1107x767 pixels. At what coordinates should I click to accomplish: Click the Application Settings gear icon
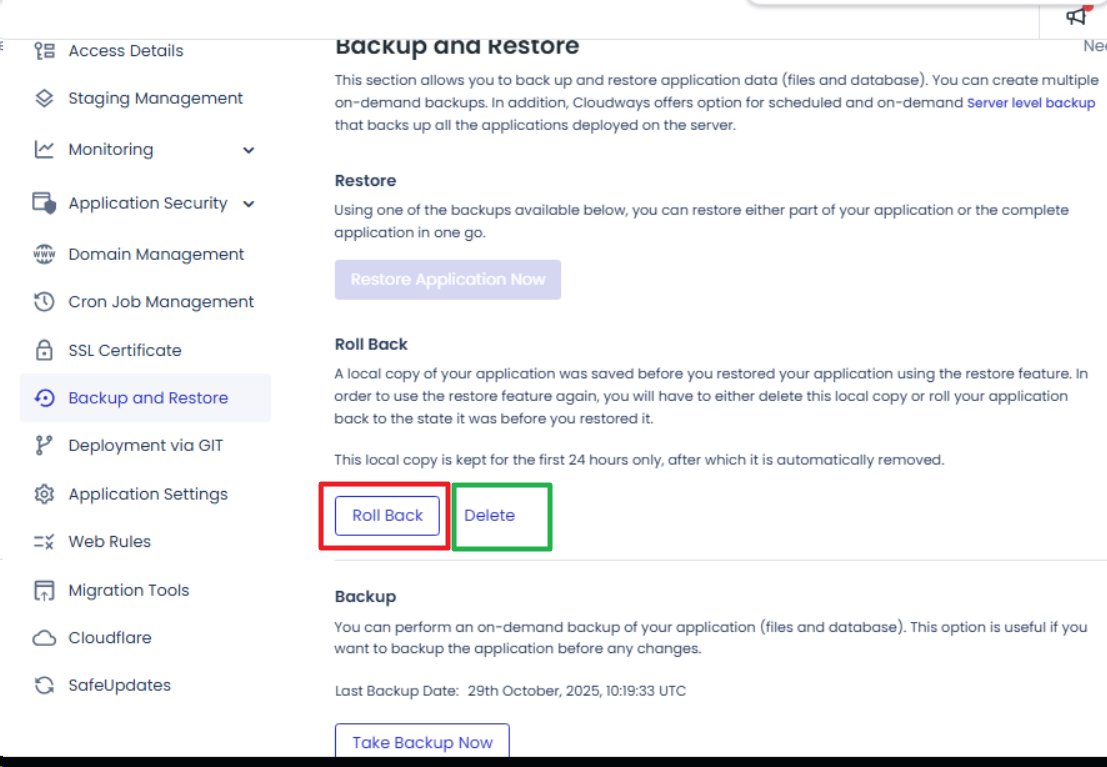coord(44,494)
